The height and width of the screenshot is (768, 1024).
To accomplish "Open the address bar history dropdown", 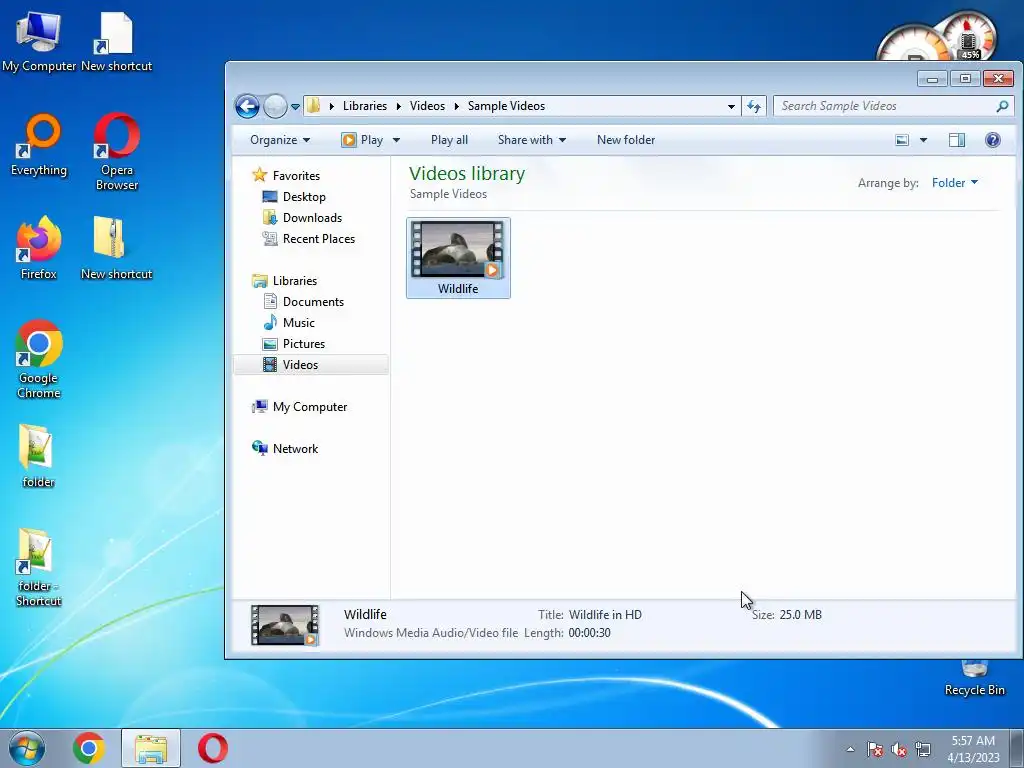I will [731, 106].
